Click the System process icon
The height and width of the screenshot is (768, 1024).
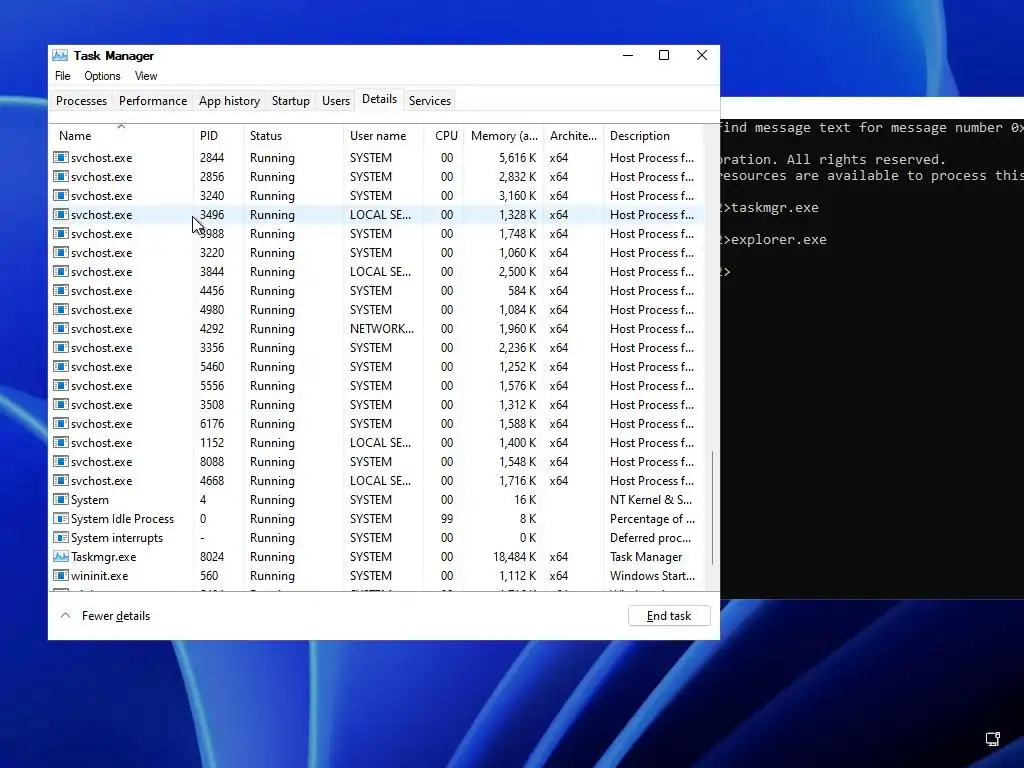pyautogui.click(x=61, y=499)
